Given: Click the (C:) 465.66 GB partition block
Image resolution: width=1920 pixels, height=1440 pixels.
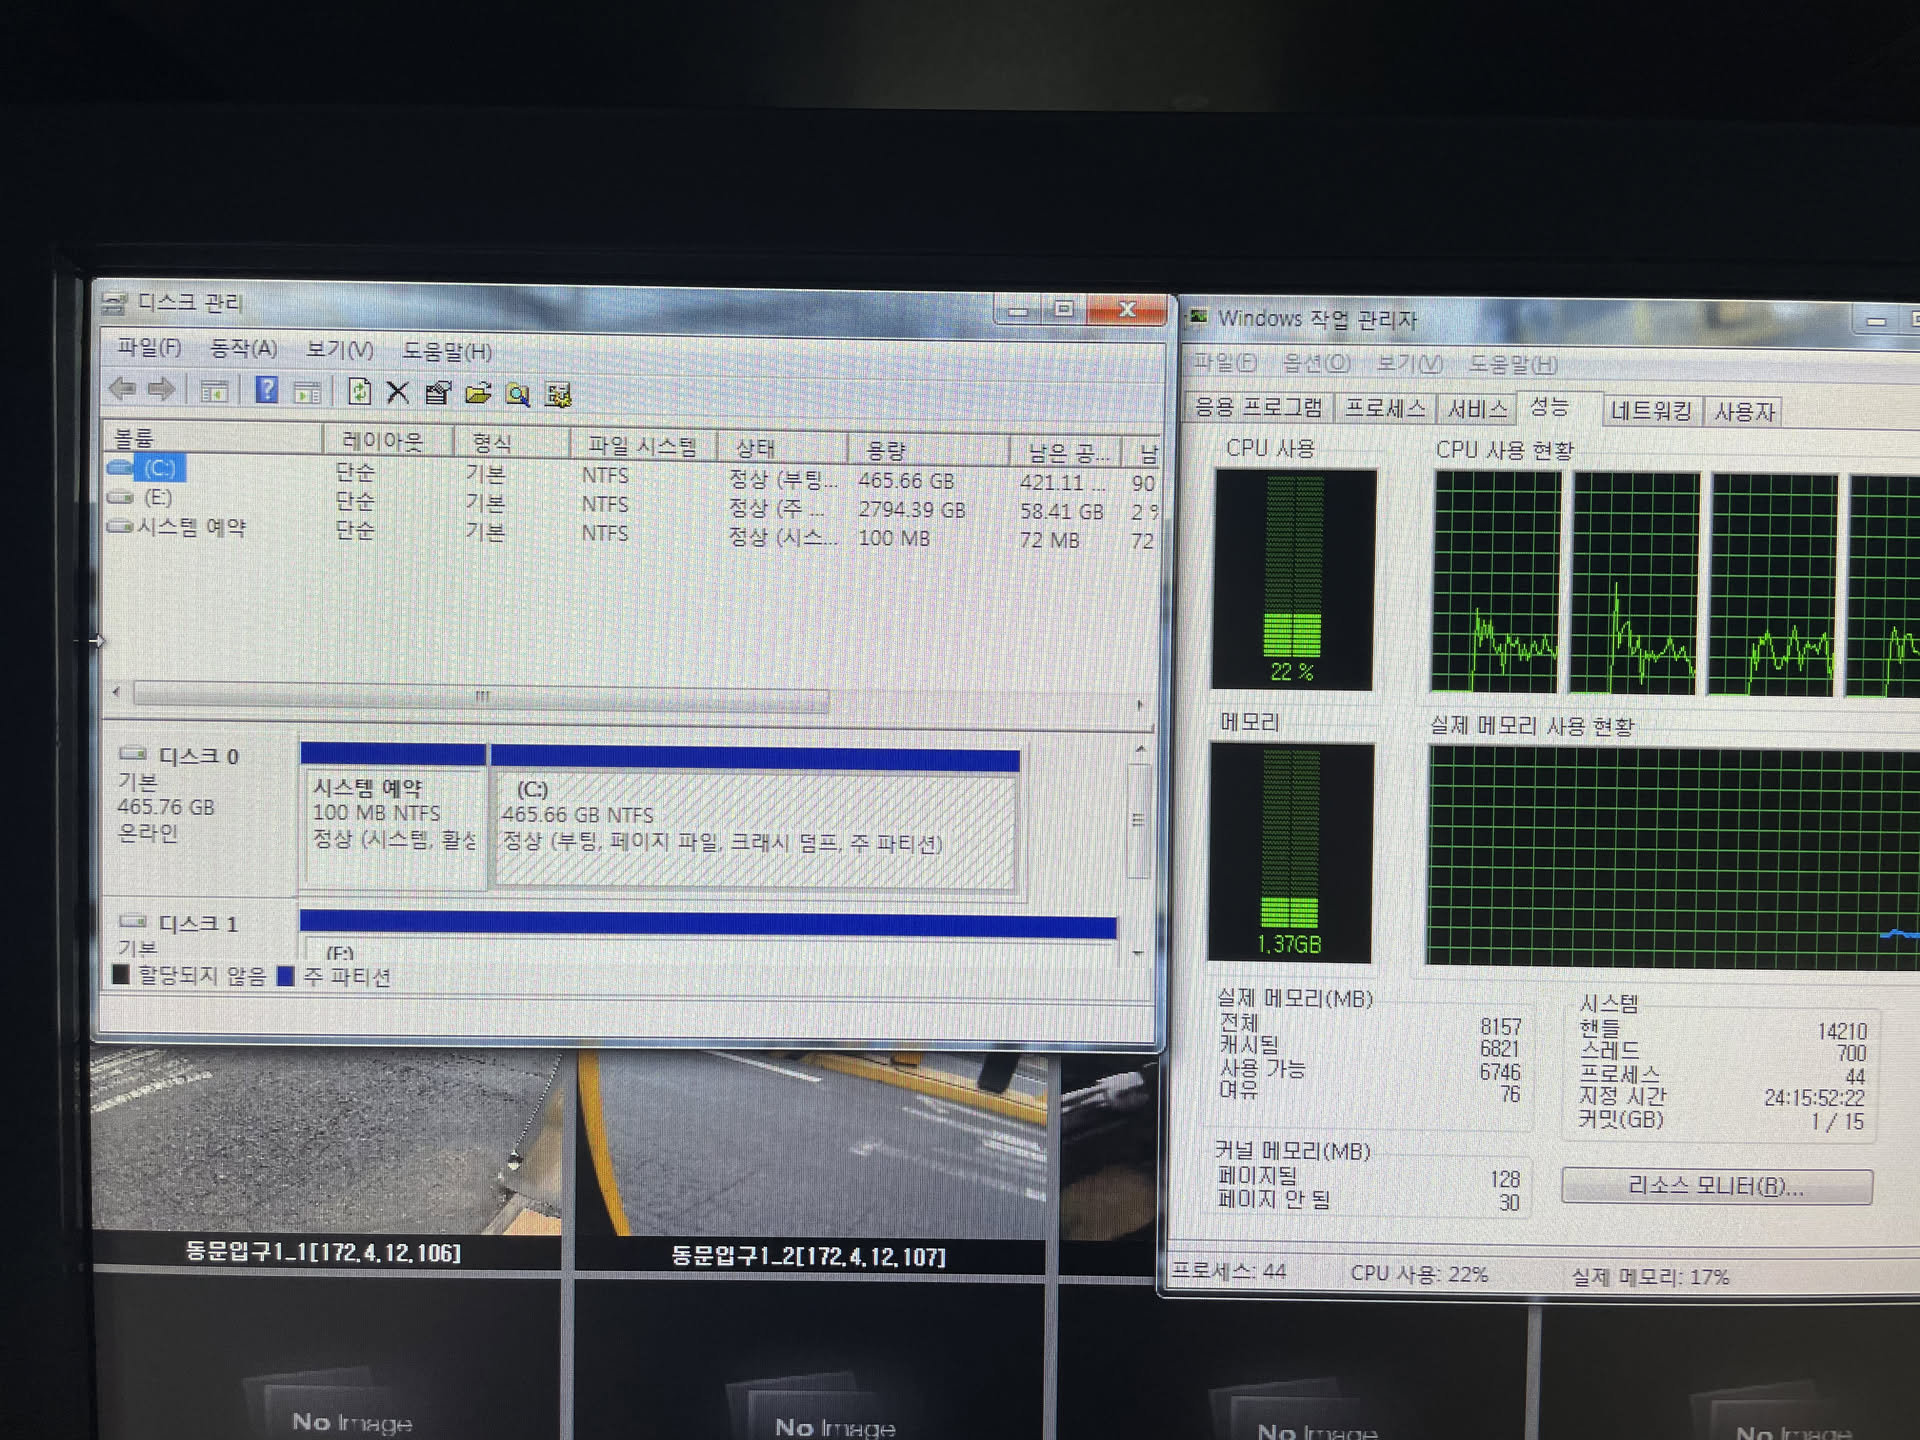Looking at the screenshot, I should 755,828.
